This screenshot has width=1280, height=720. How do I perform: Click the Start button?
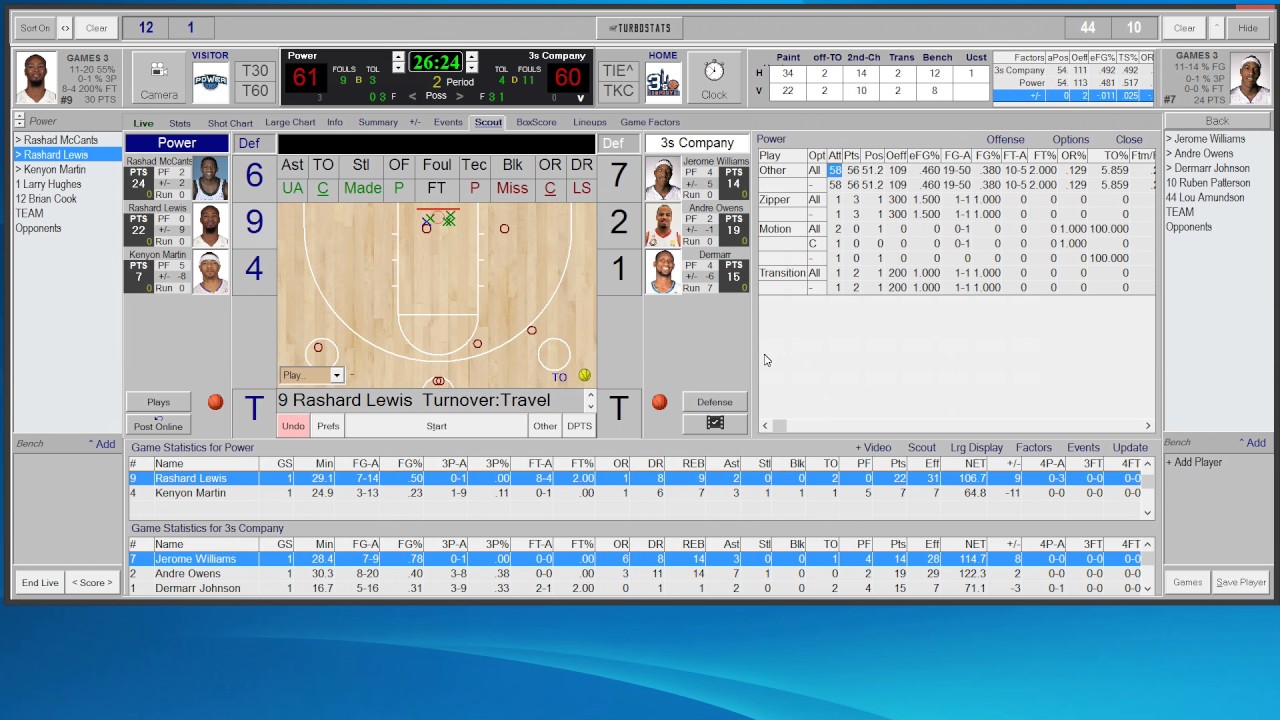click(x=437, y=426)
